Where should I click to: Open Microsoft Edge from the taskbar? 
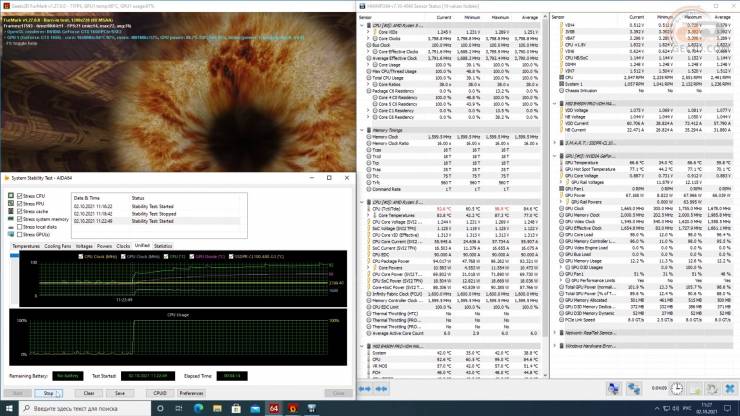point(198,408)
